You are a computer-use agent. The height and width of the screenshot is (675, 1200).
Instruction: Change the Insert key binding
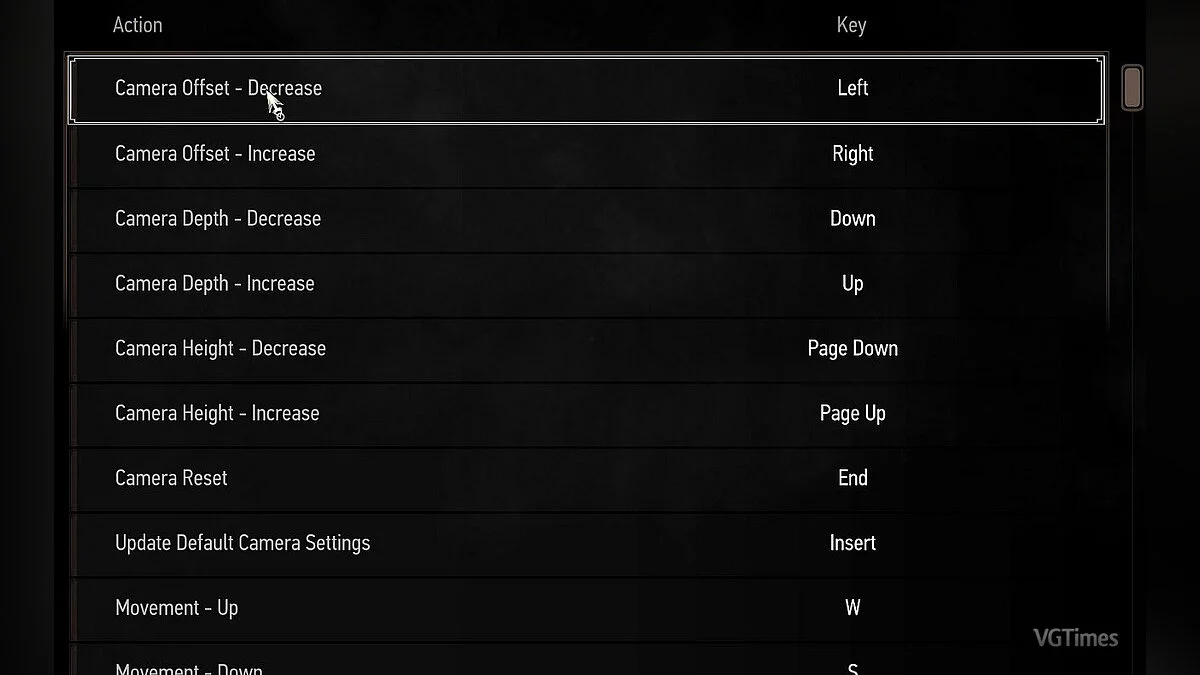[x=852, y=544]
